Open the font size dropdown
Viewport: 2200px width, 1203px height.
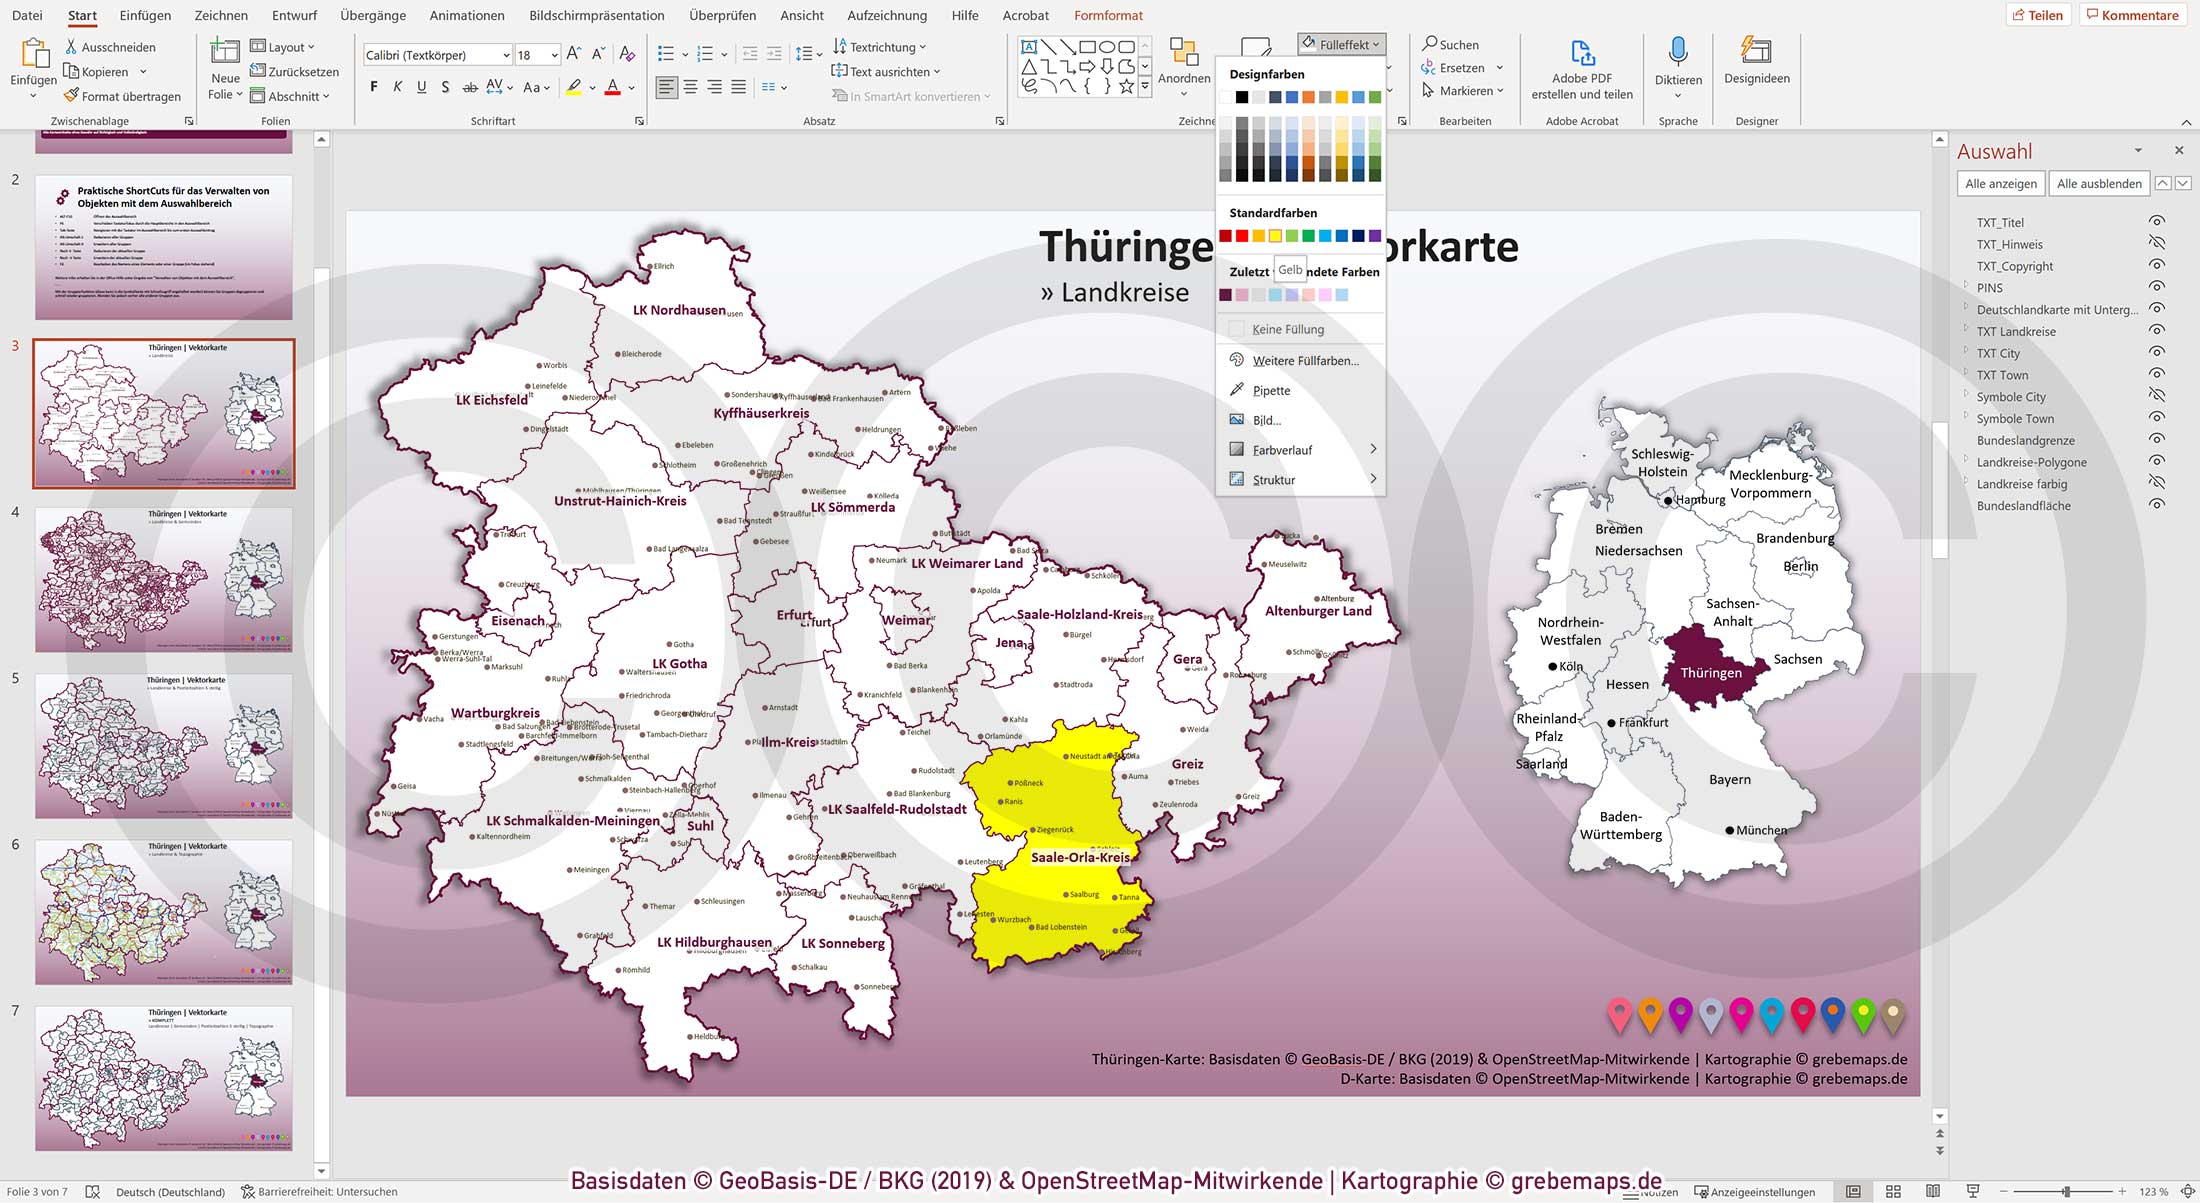click(555, 55)
